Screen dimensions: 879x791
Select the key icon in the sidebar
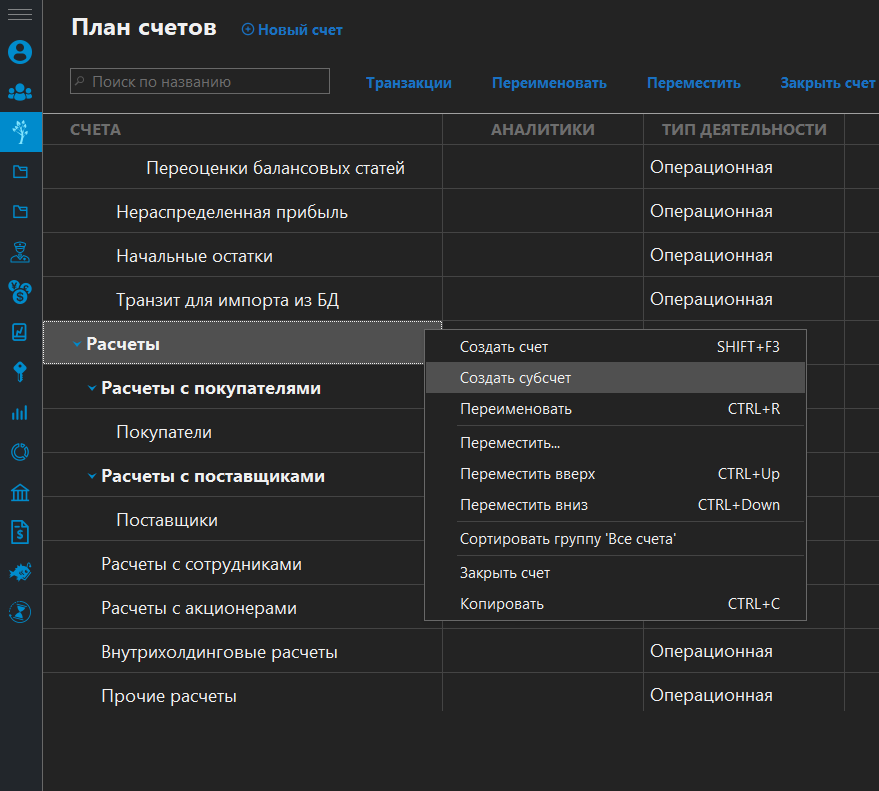(19, 372)
